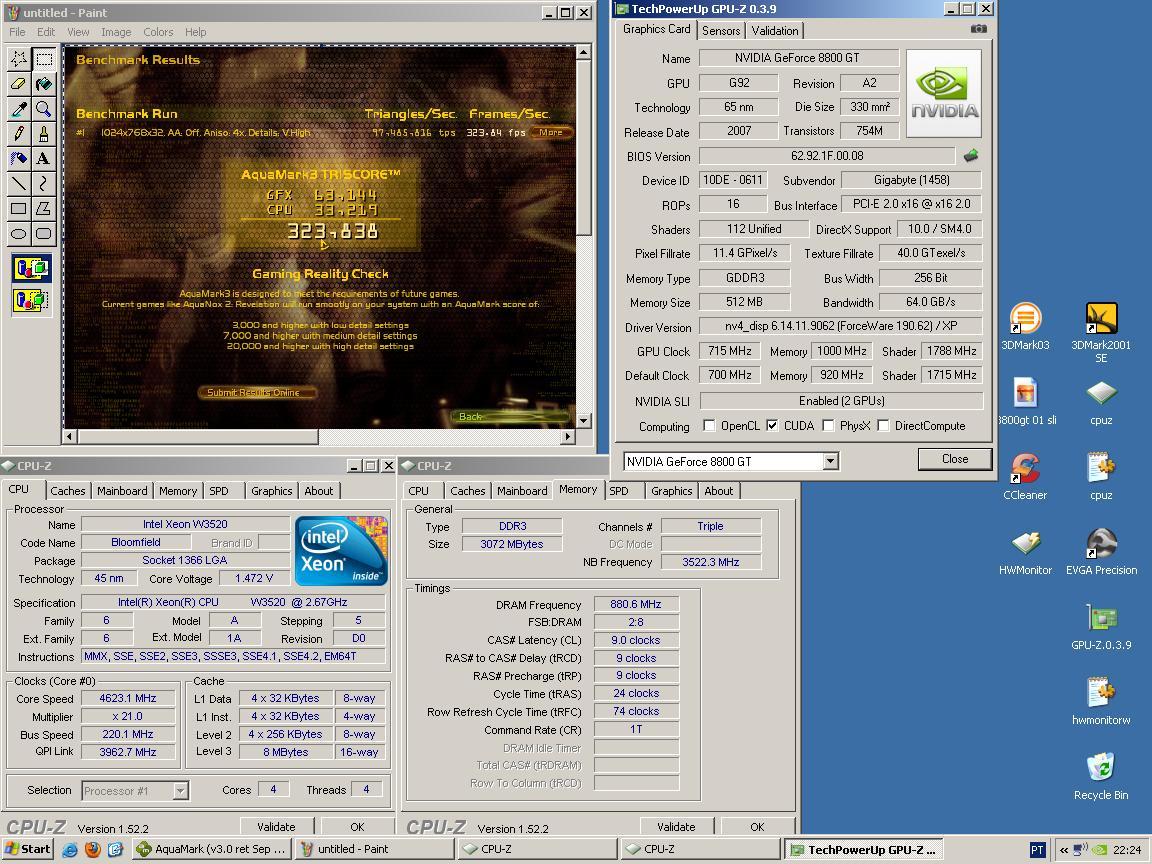Click the PT language indicator in taskbar
Viewport: 1152px width, 864px height.
(x=1037, y=849)
